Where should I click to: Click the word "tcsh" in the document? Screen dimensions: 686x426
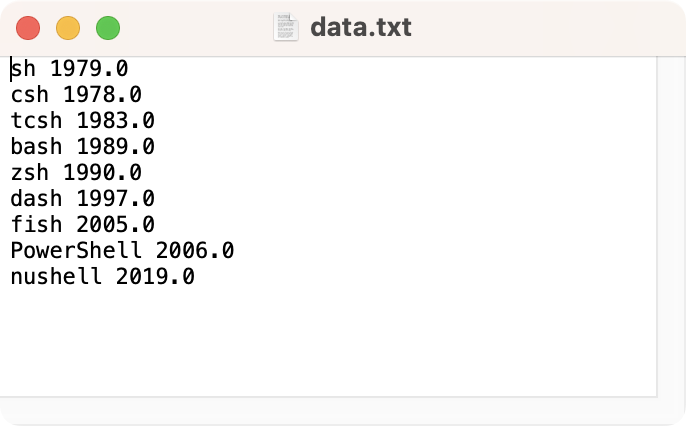point(37,121)
